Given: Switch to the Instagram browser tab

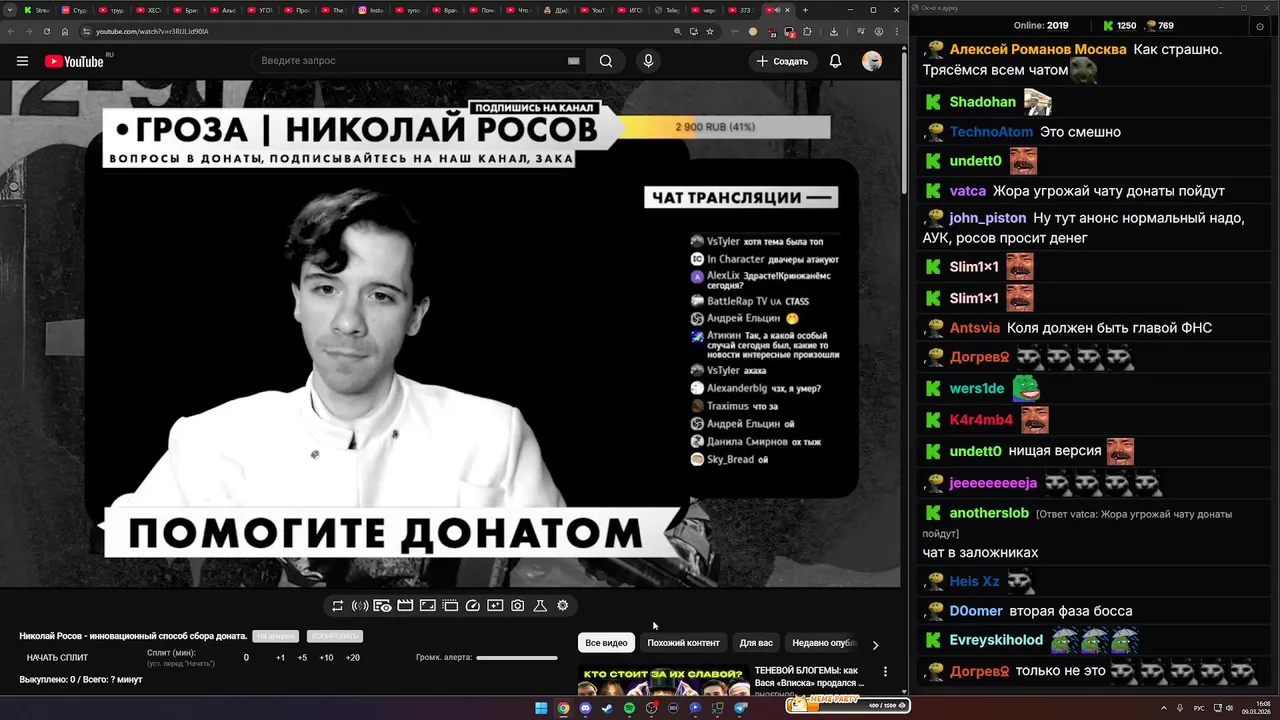Looking at the screenshot, I should pyautogui.click(x=373, y=10).
